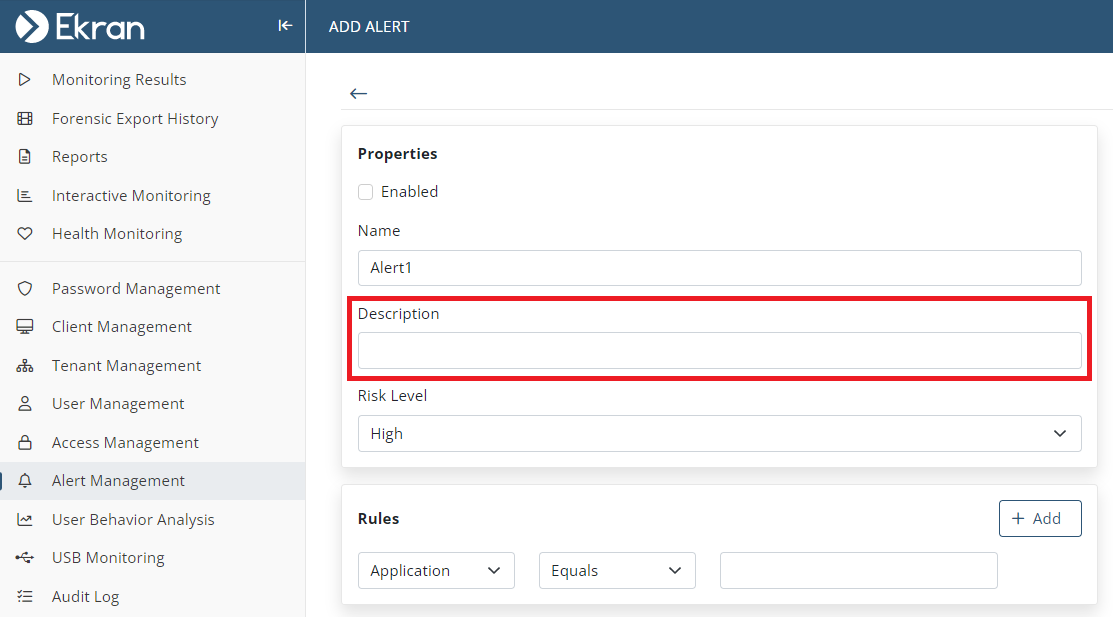This screenshot has height=617, width=1113.
Task: Expand the Application rule parameter dropdown
Action: (436, 571)
